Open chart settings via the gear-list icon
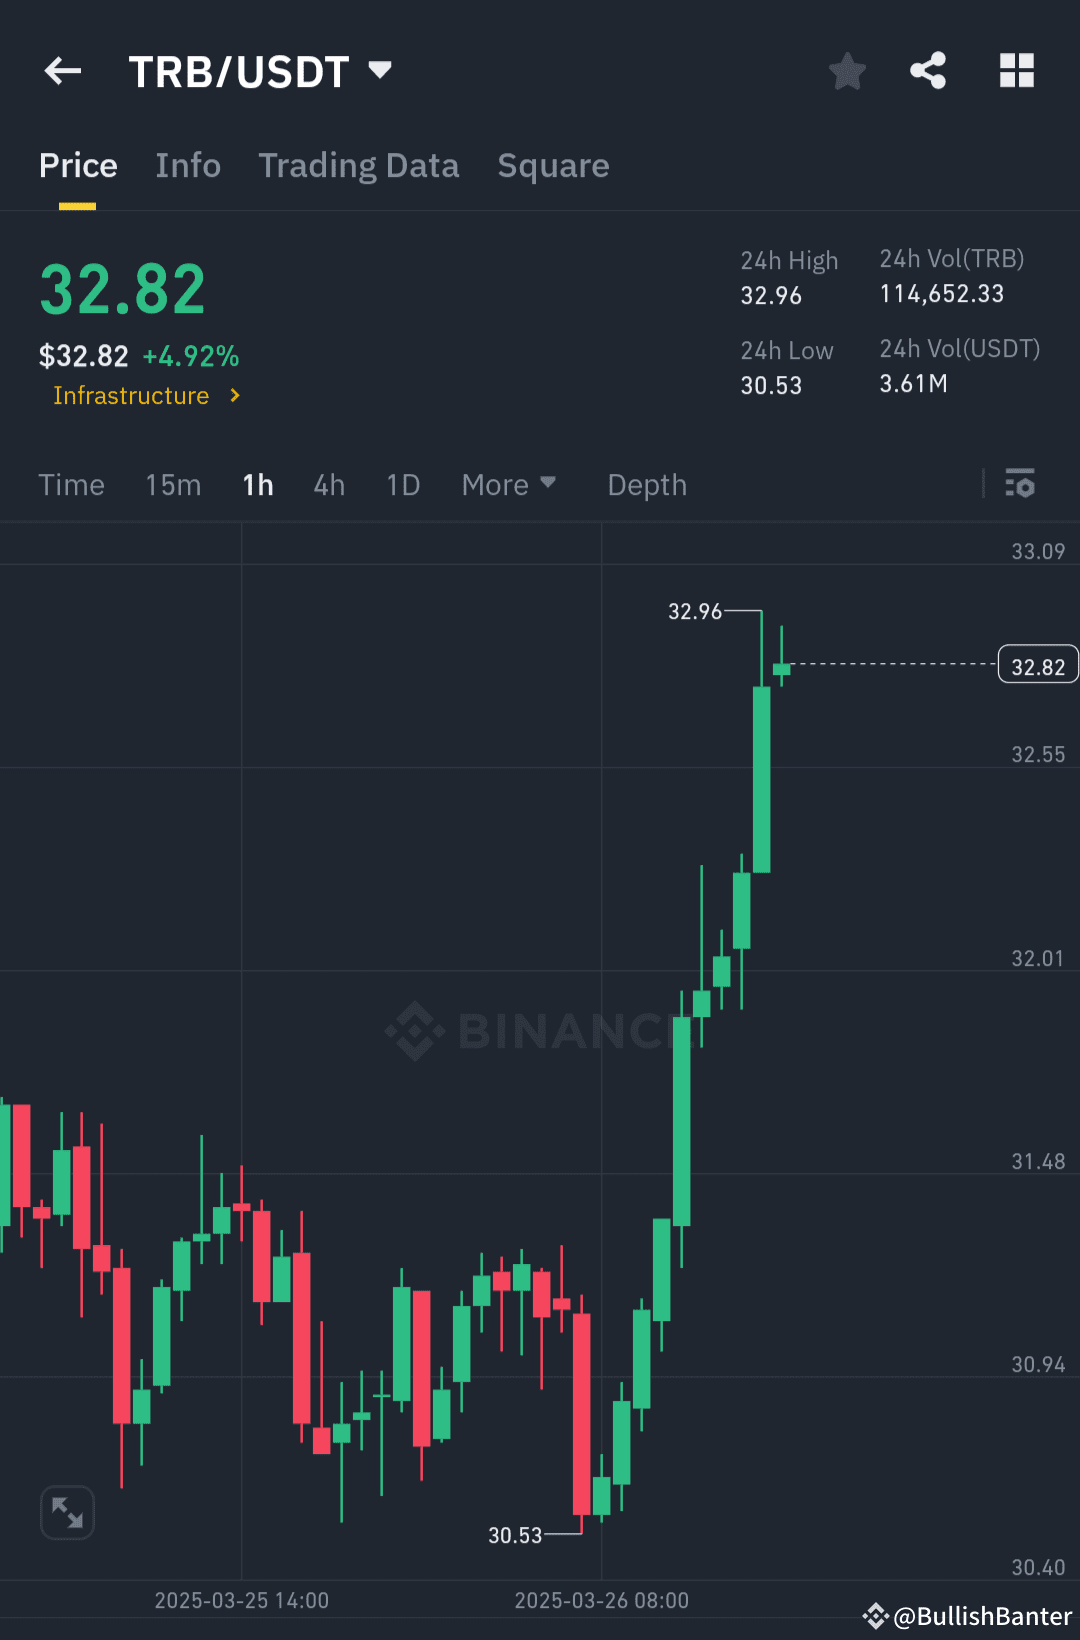The width and height of the screenshot is (1080, 1640). click(1021, 484)
